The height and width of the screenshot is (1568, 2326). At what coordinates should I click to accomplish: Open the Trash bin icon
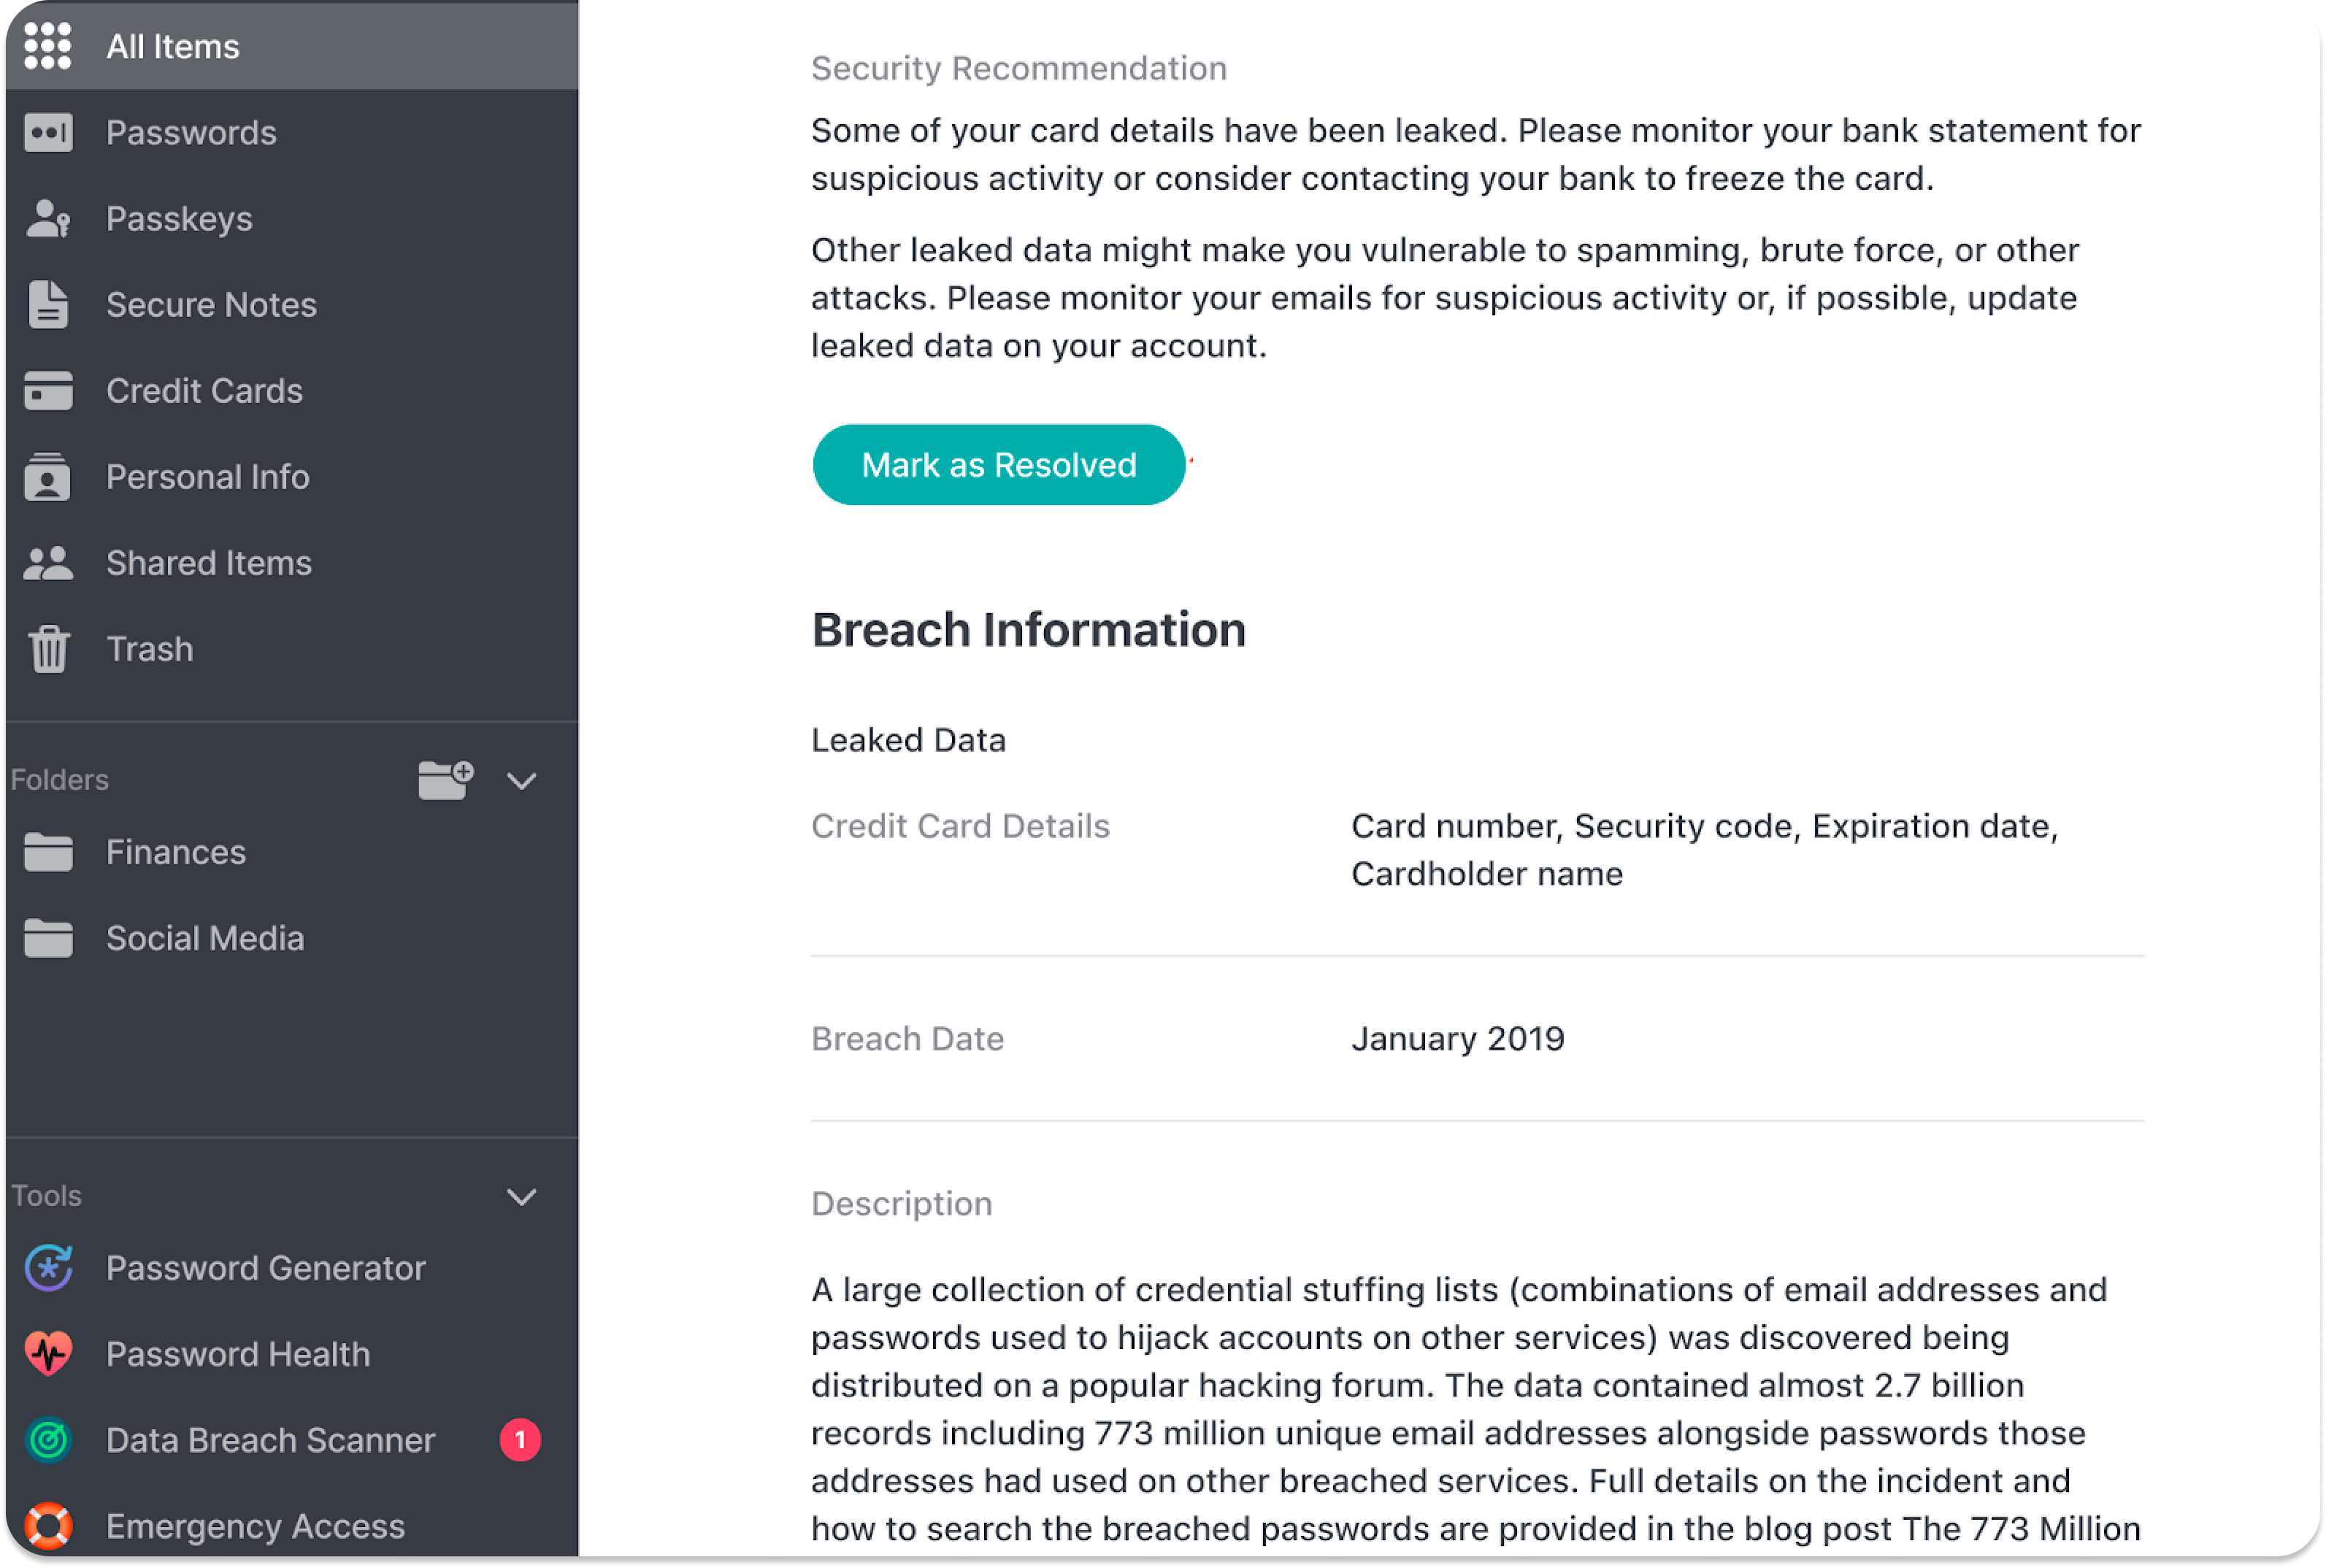pos(48,649)
